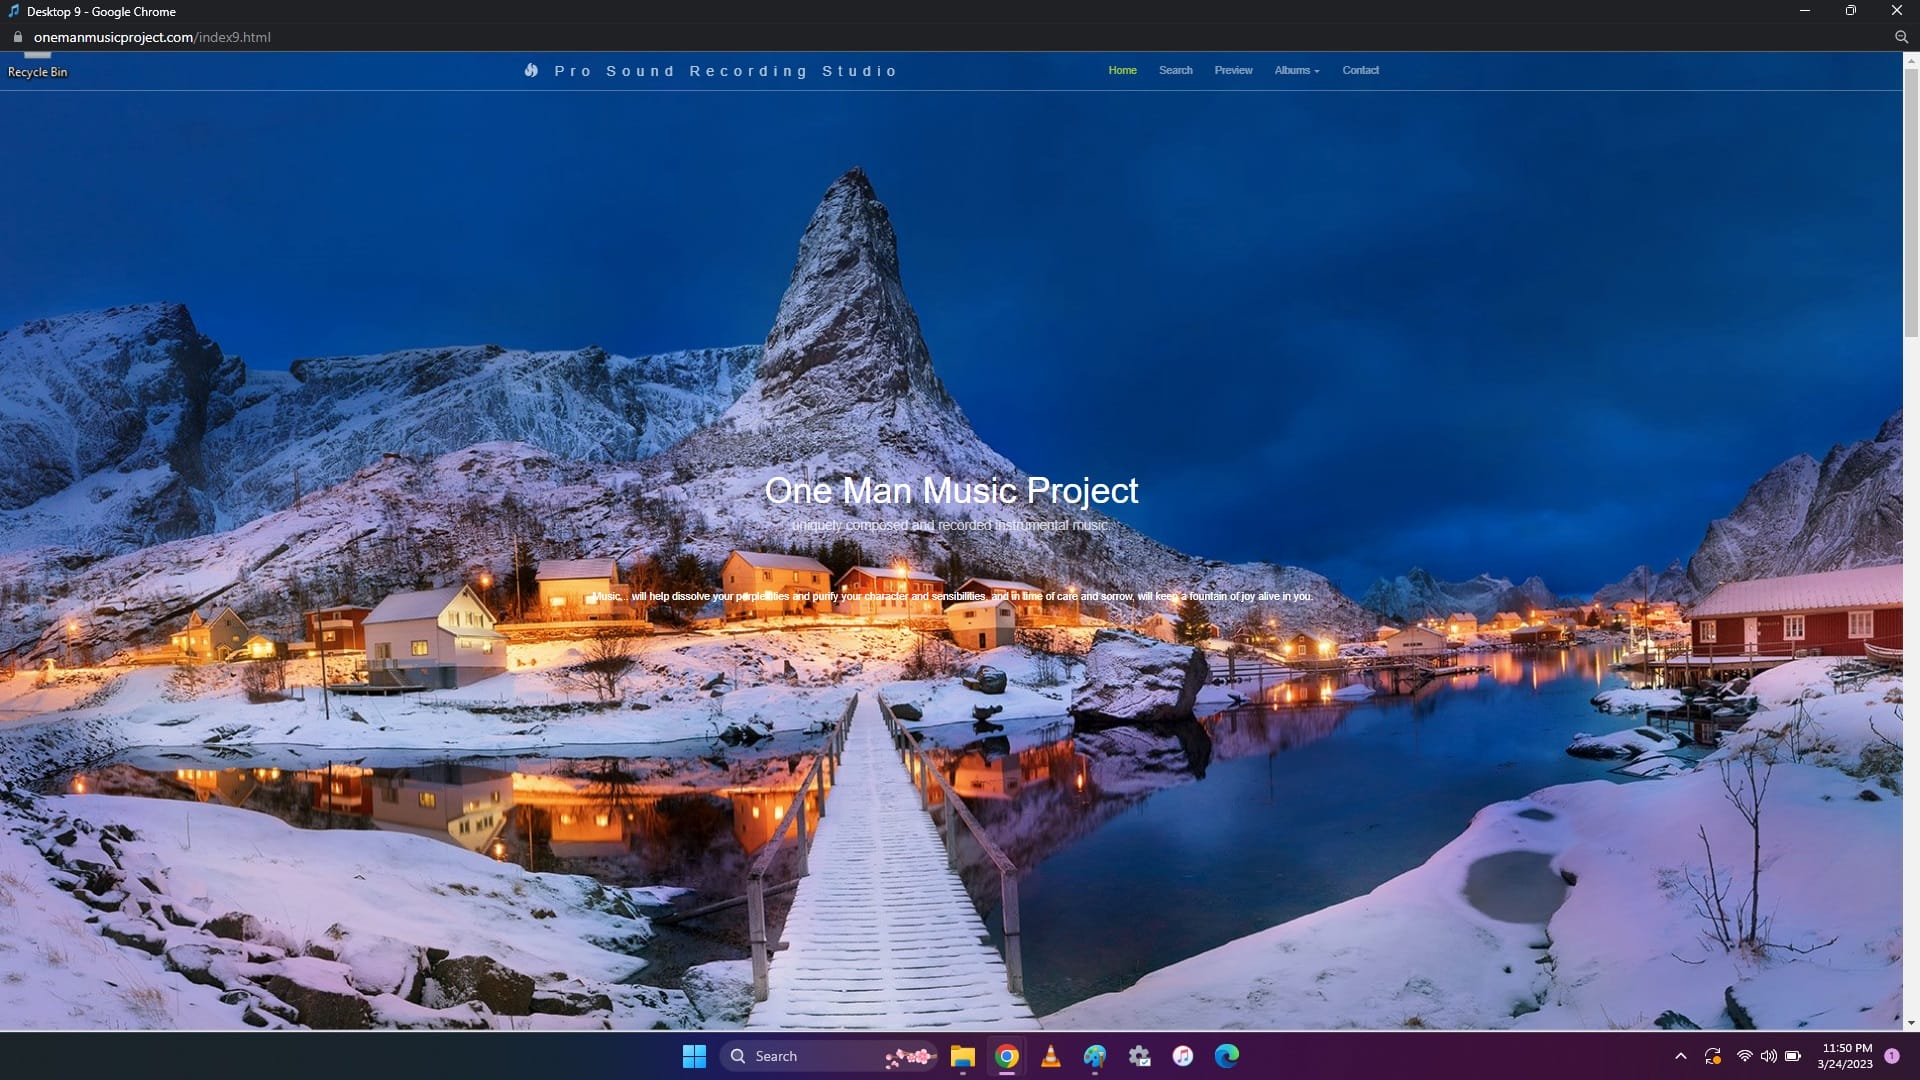Screen dimensions: 1920x1080
Task: Click the flame logo beside Pro Sound
Action: point(531,70)
